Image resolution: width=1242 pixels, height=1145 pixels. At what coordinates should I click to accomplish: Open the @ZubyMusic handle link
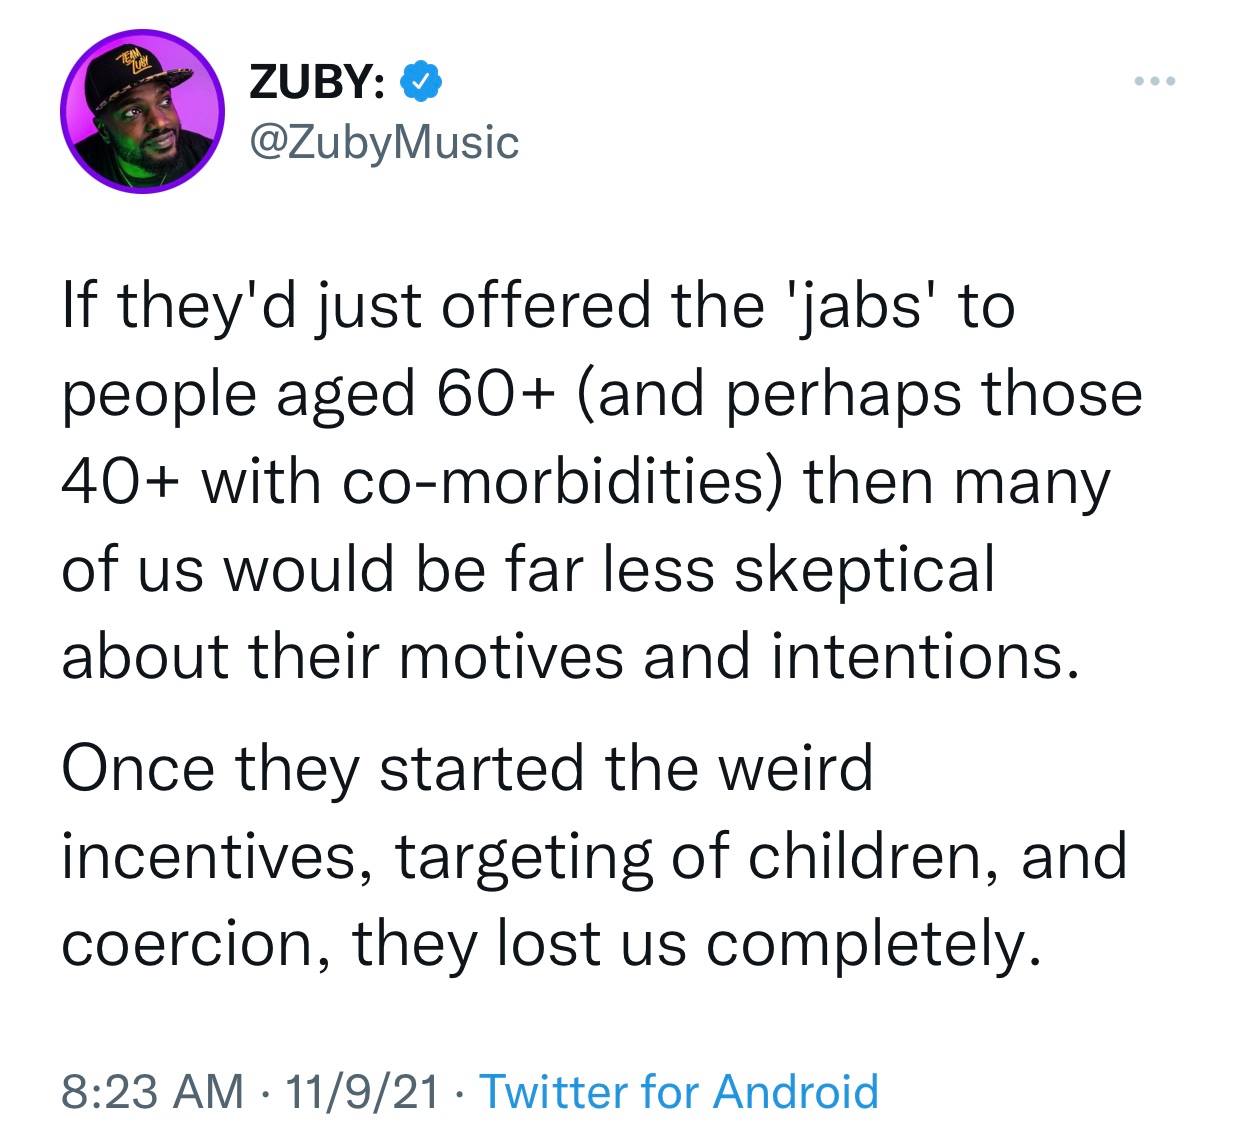(x=383, y=143)
